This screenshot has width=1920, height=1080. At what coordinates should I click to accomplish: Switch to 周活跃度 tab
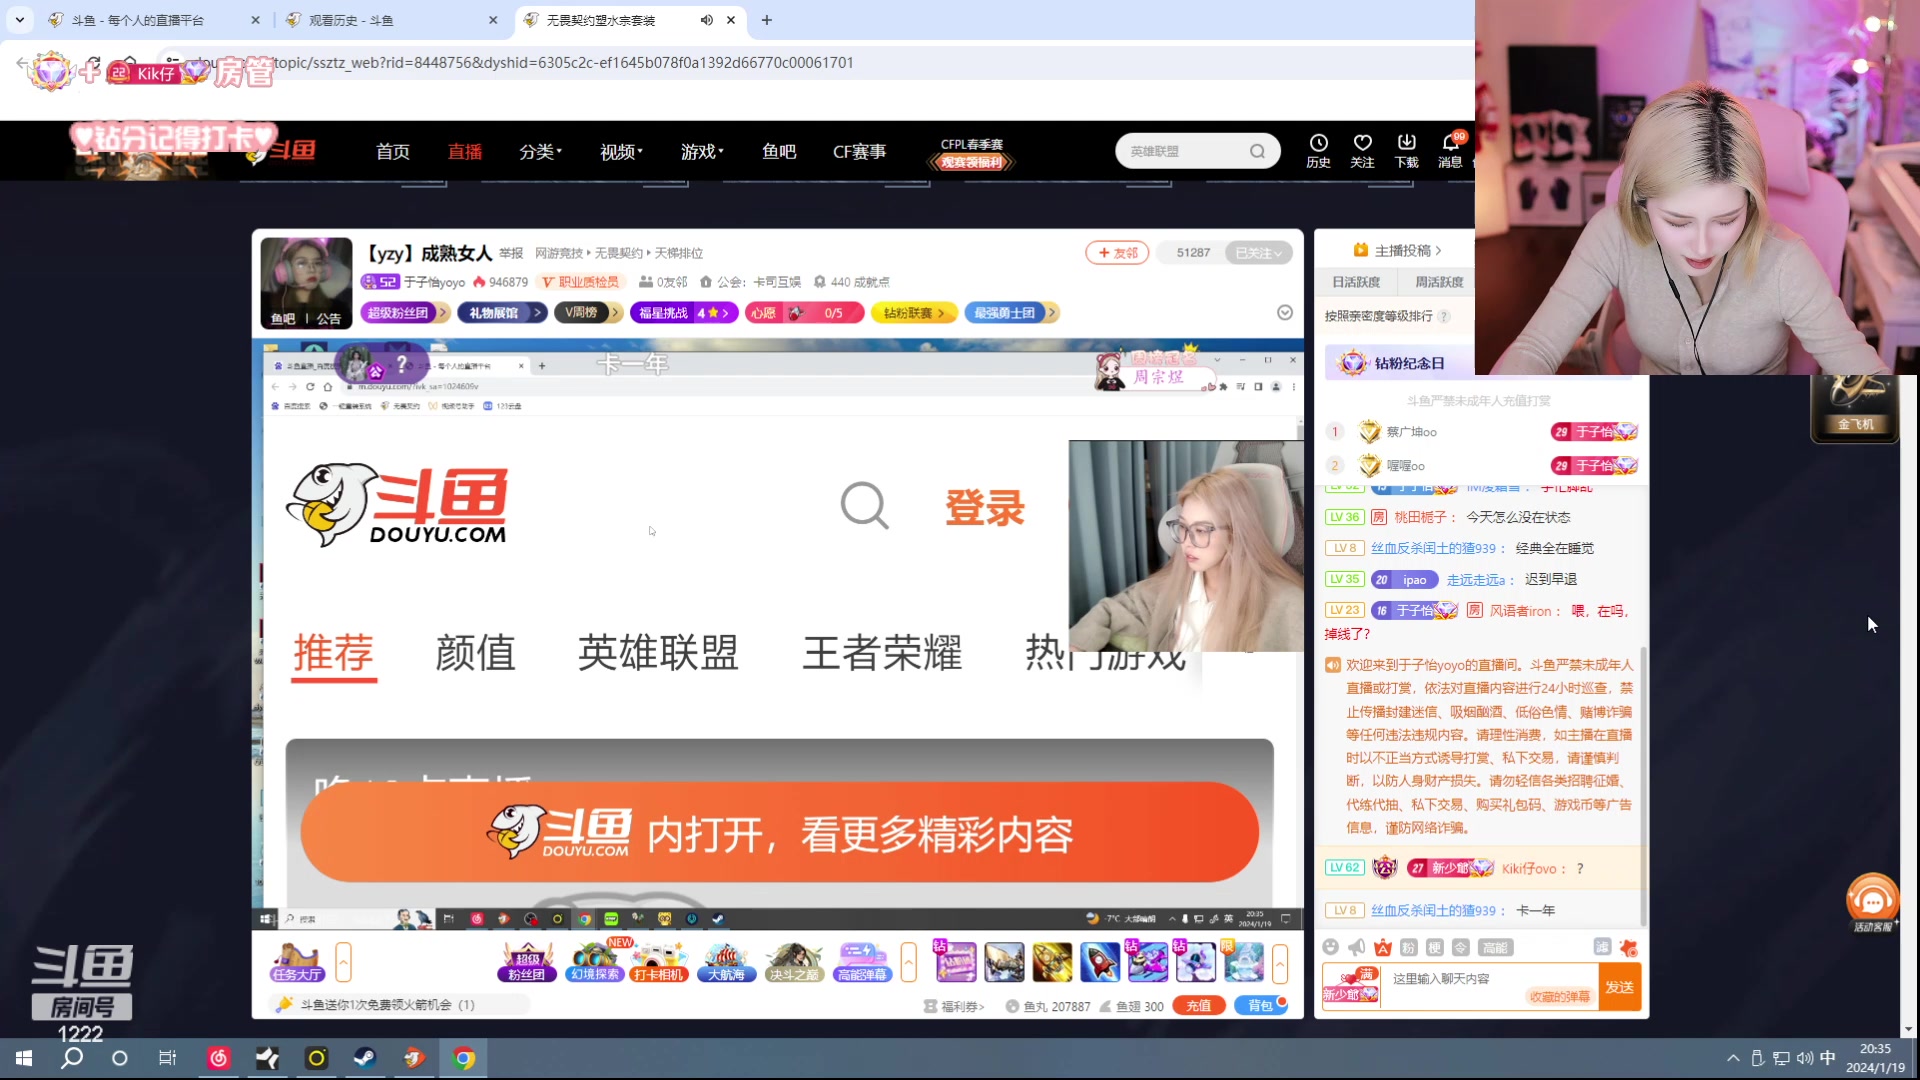click(1439, 282)
